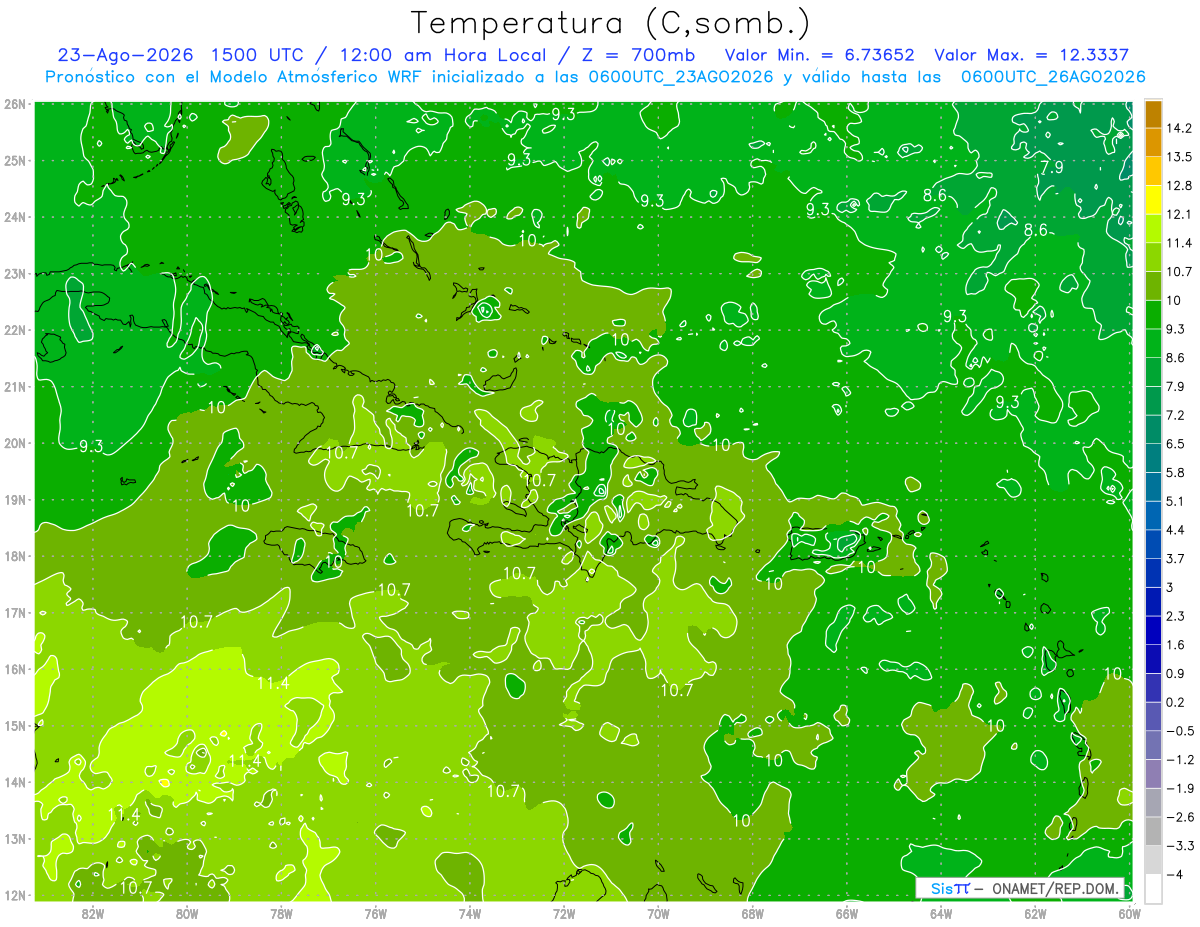
Task: Click the color bar label "5.1"
Action: coord(1175,501)
